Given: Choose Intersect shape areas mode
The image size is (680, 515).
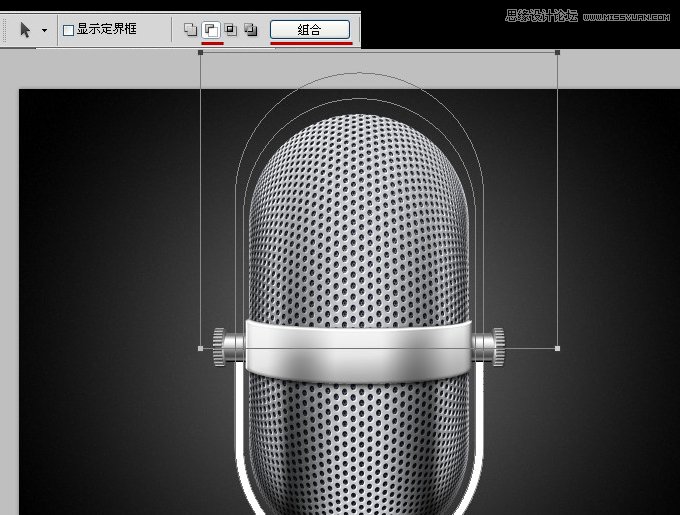Looking at the screenshot, I should [231, 29].
